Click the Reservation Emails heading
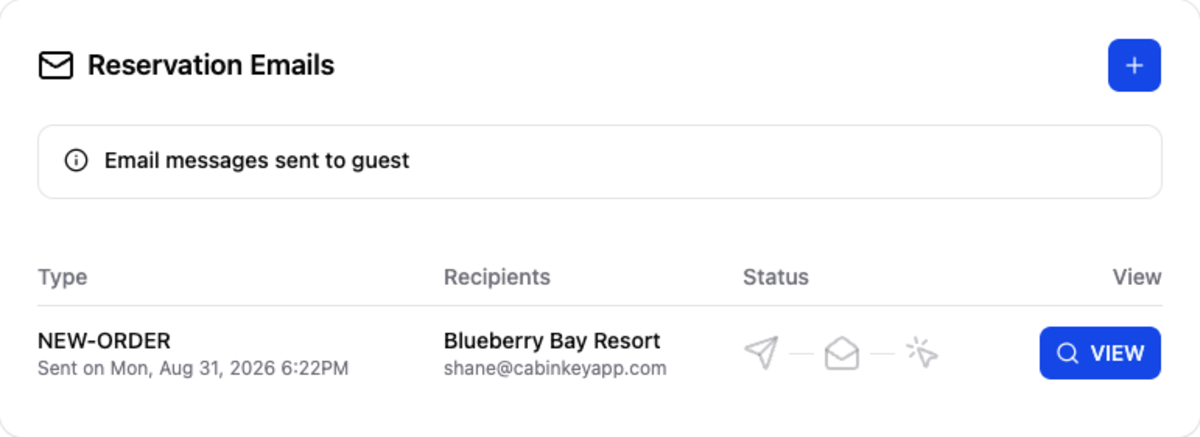 (211, 66)
